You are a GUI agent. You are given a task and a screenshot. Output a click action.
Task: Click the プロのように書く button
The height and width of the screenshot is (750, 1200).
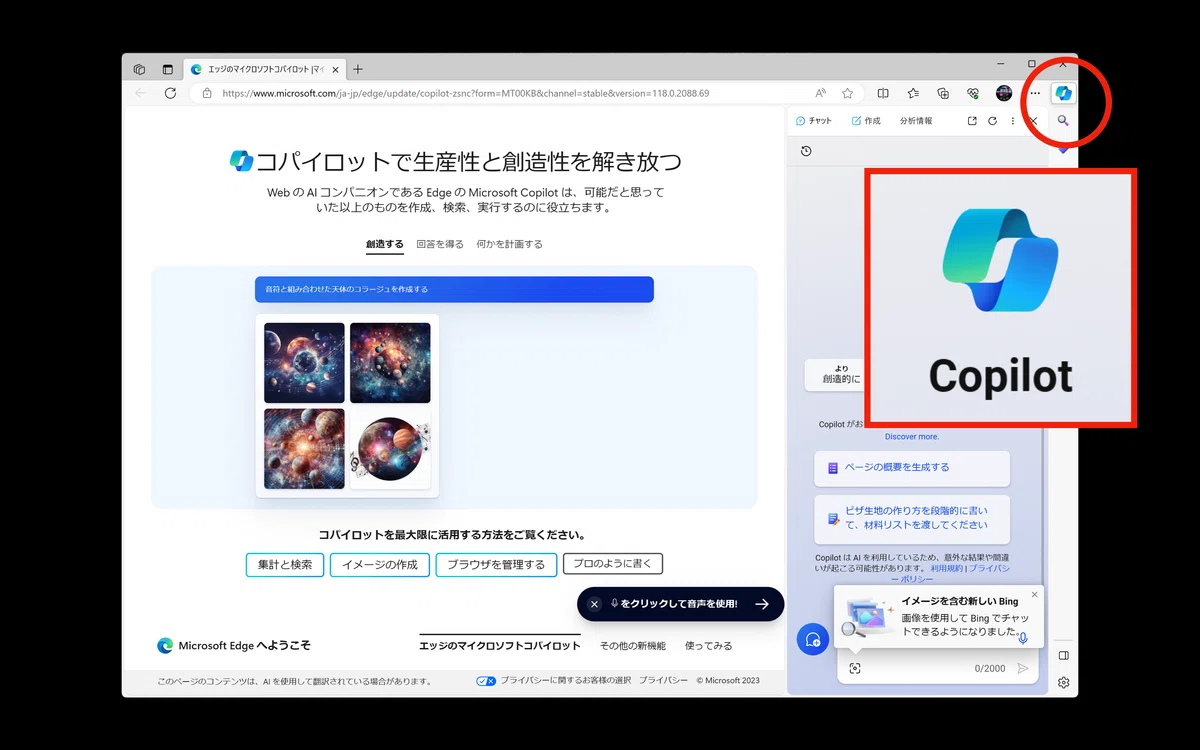click(x=613, y=564)
